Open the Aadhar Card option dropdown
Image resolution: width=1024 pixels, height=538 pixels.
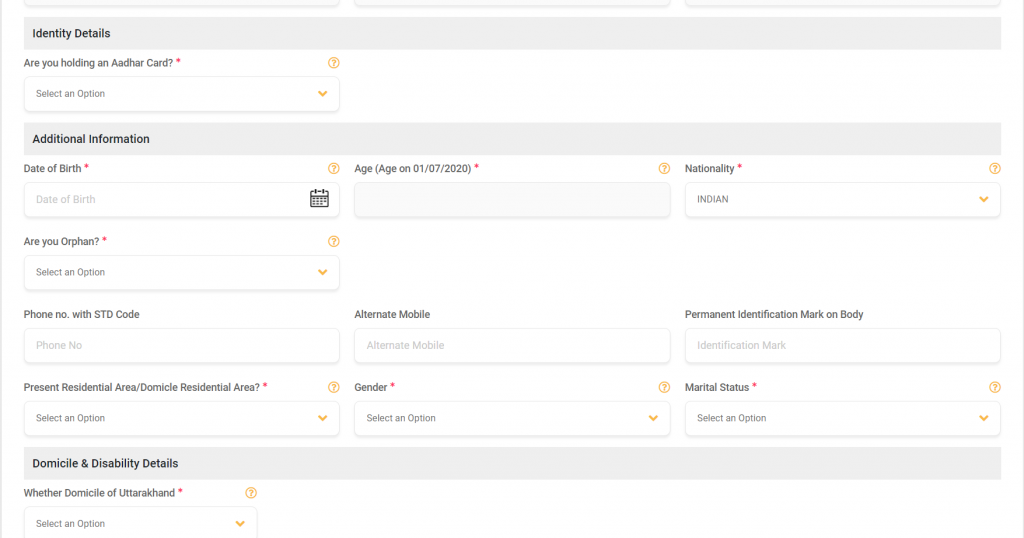point(182,93)
